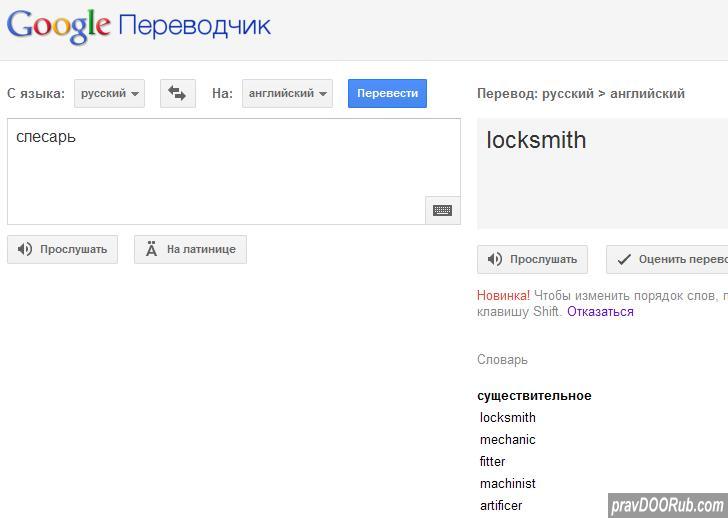Pick the 'machinist' dictionary translation
Image resolution: width=728 pixels, height=518 pixels.
pos(508,483)
